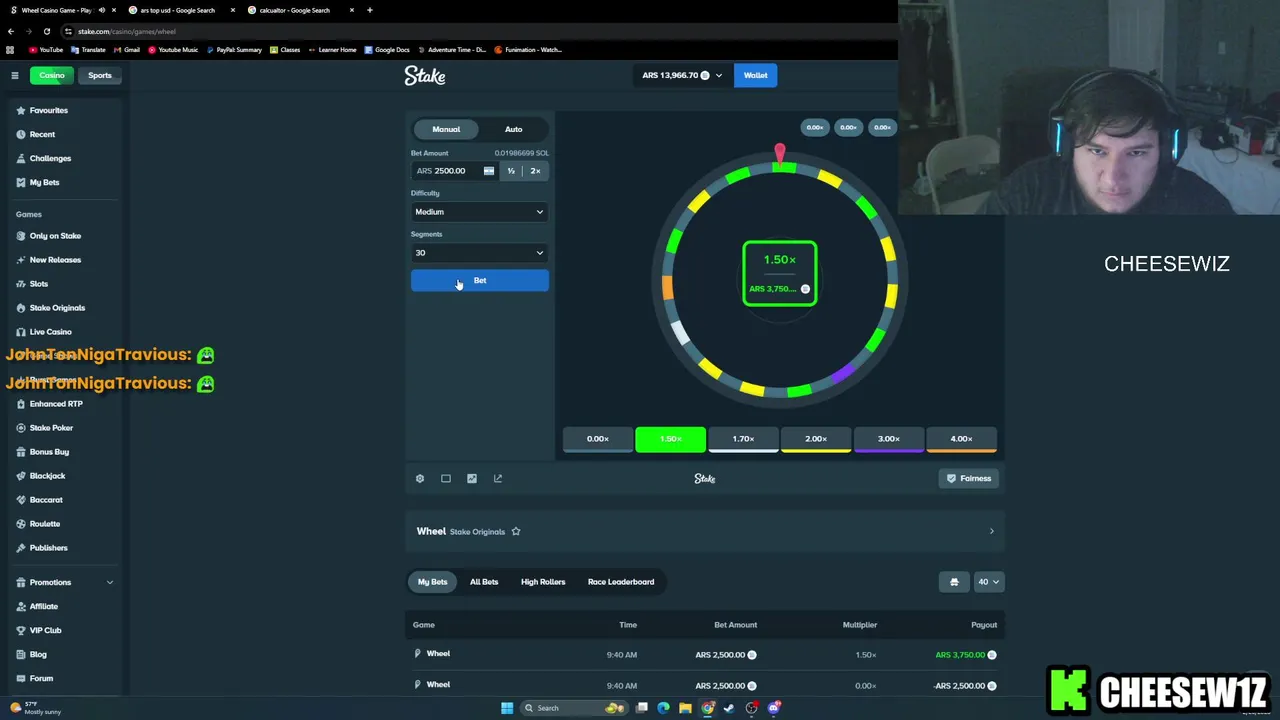Open Task View on taskbar
This screenshot has width=1280, height=720.
click(642, 708)
